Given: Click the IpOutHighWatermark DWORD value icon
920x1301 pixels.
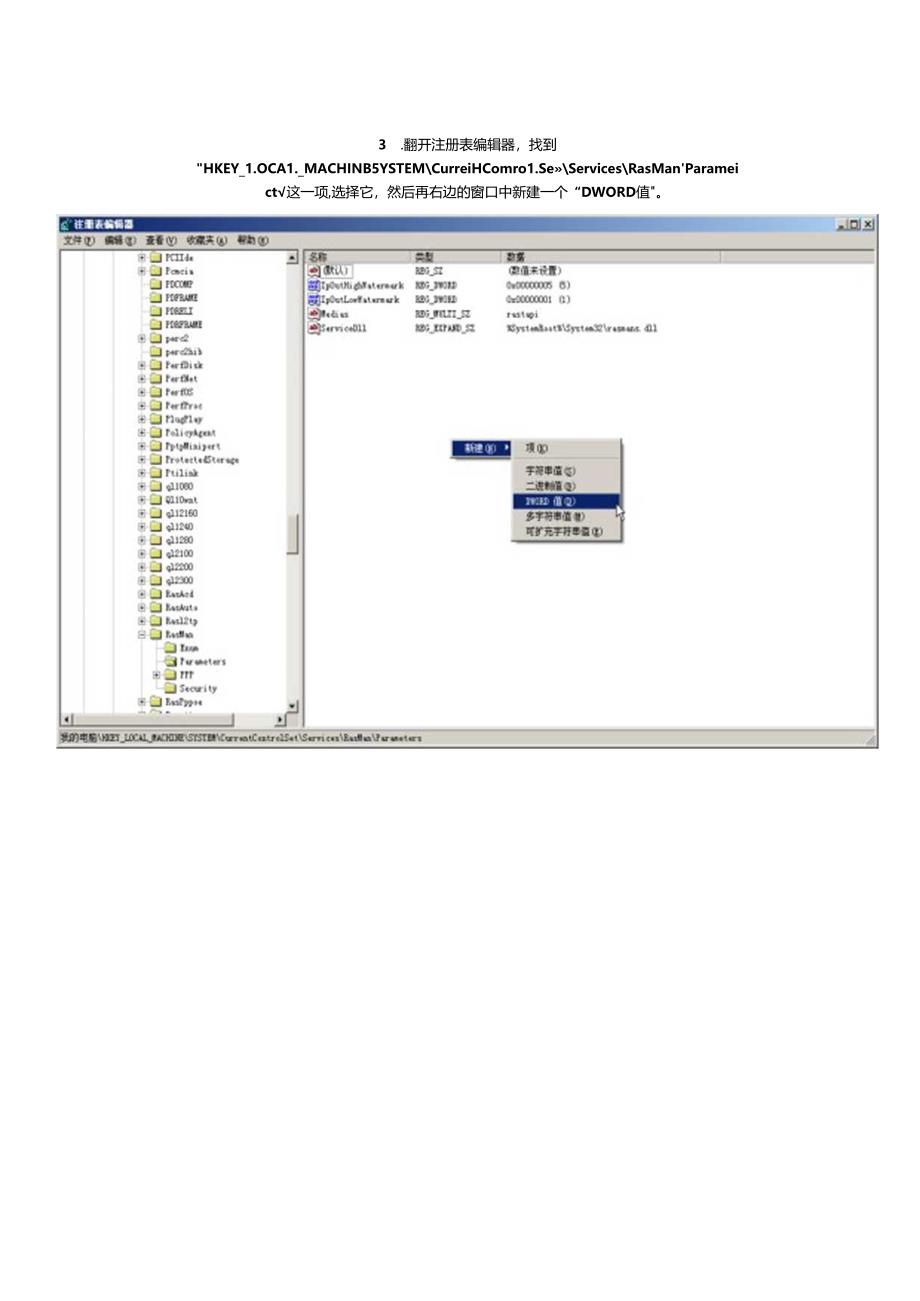Looking at the screenshot, I should pos(314,285).
